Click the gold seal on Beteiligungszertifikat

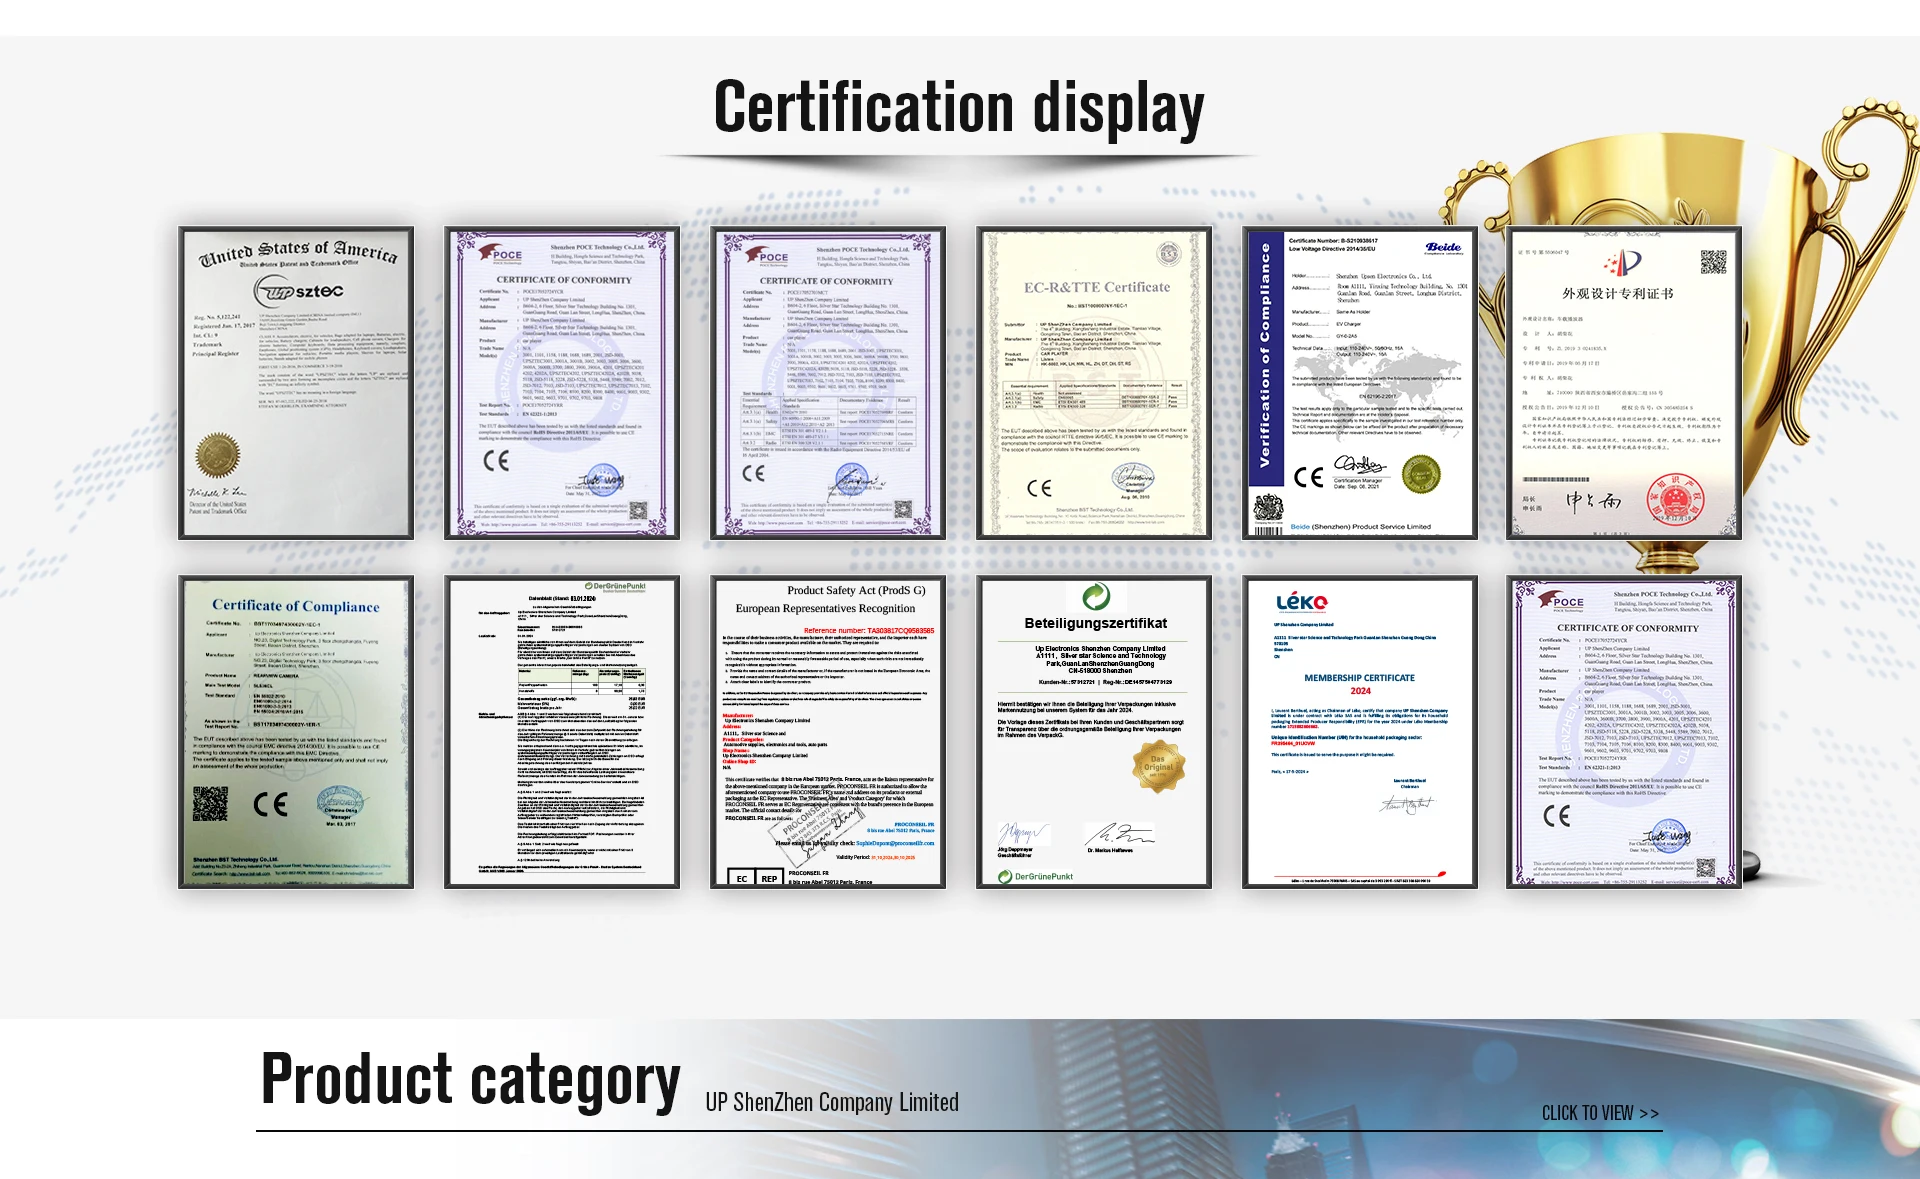(1158, 766)
